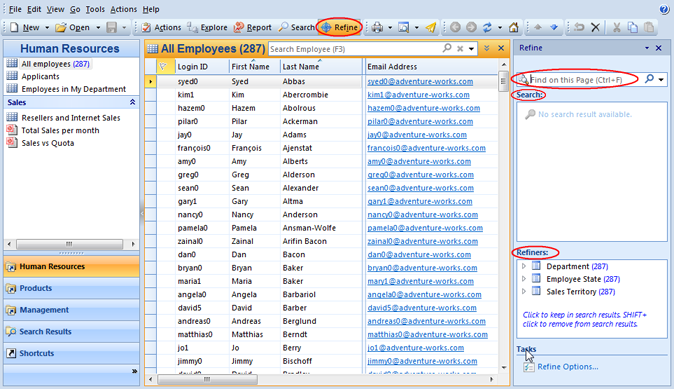The image size is (674, 389).
Task: Open the Edit menu
Action: (34, 9)
